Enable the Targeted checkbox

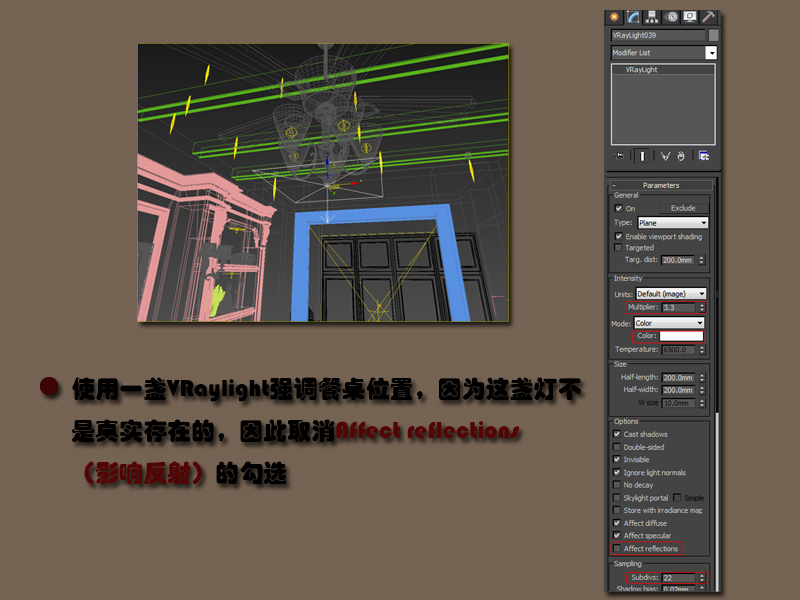(618, 247)
